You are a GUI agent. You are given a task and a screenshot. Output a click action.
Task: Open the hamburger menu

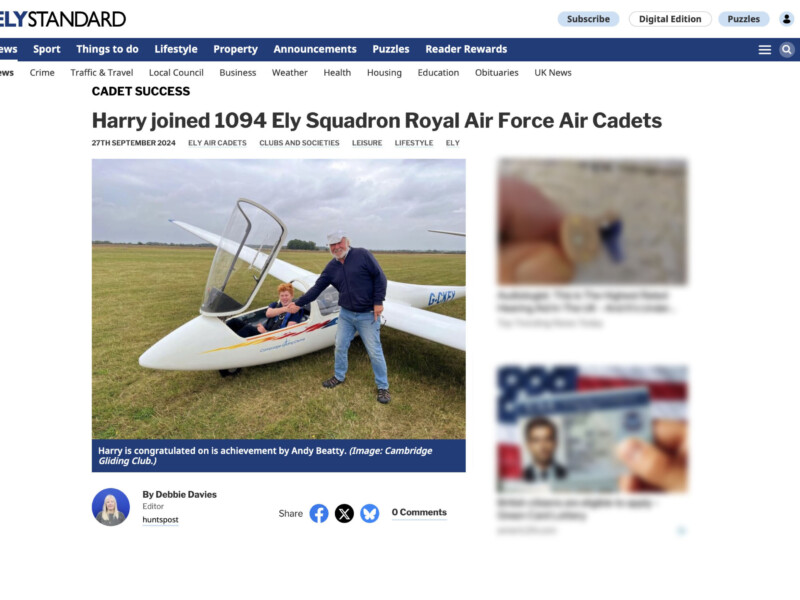click(764, 49)
